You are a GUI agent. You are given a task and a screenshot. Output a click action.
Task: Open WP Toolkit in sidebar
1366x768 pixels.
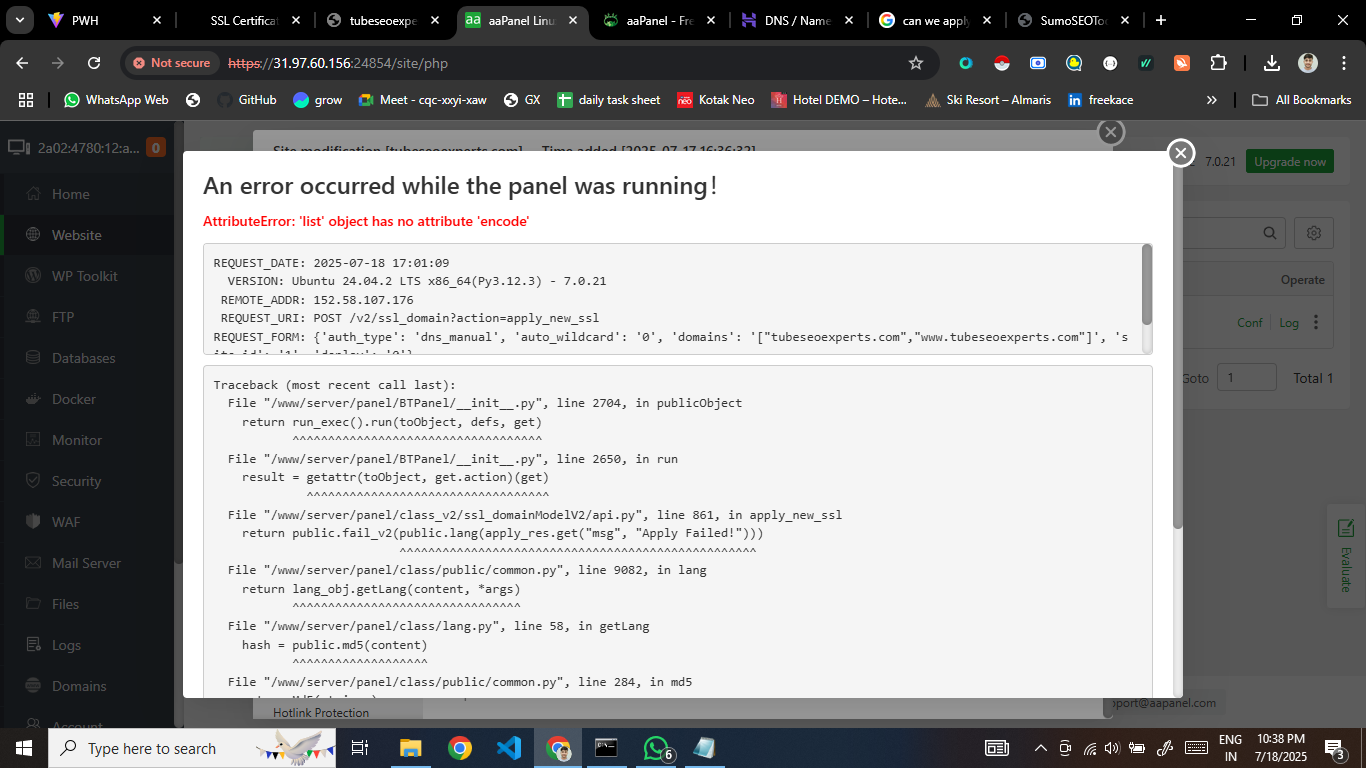(x=84, y=276)
